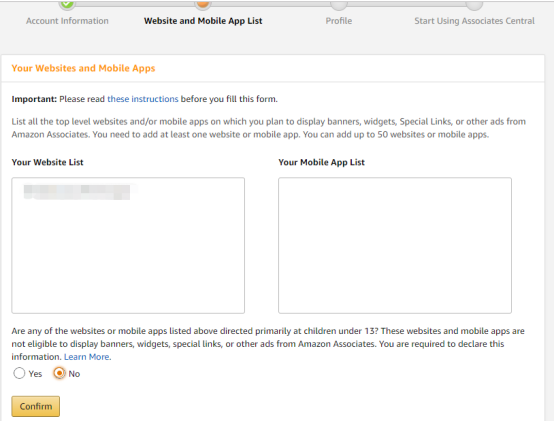Select the blurred website entry in list
The image size is (554, 421).
[x=77, y=192]
